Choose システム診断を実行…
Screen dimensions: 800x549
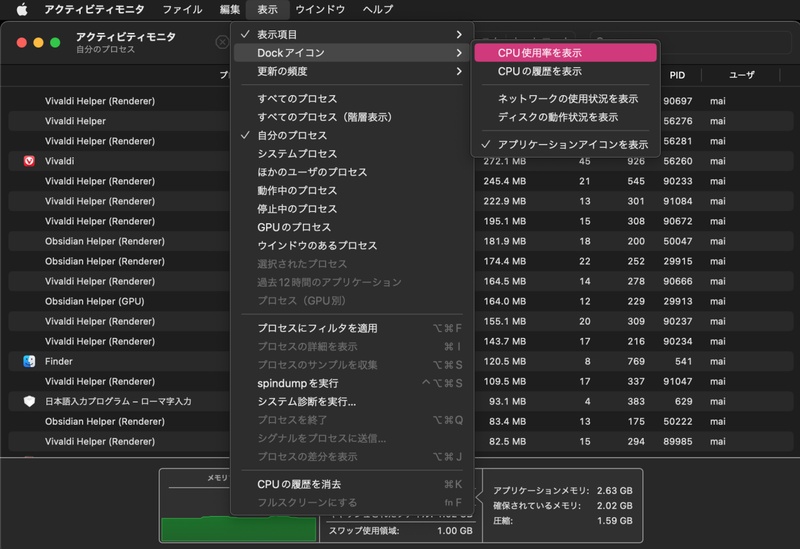tap(352, 402)
